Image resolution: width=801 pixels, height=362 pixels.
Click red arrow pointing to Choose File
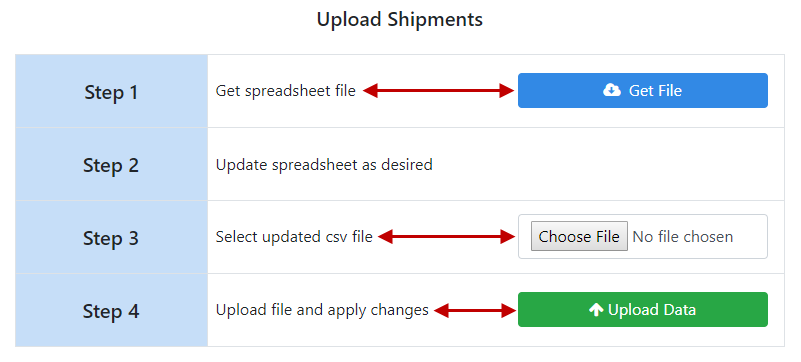coord(446,236)
